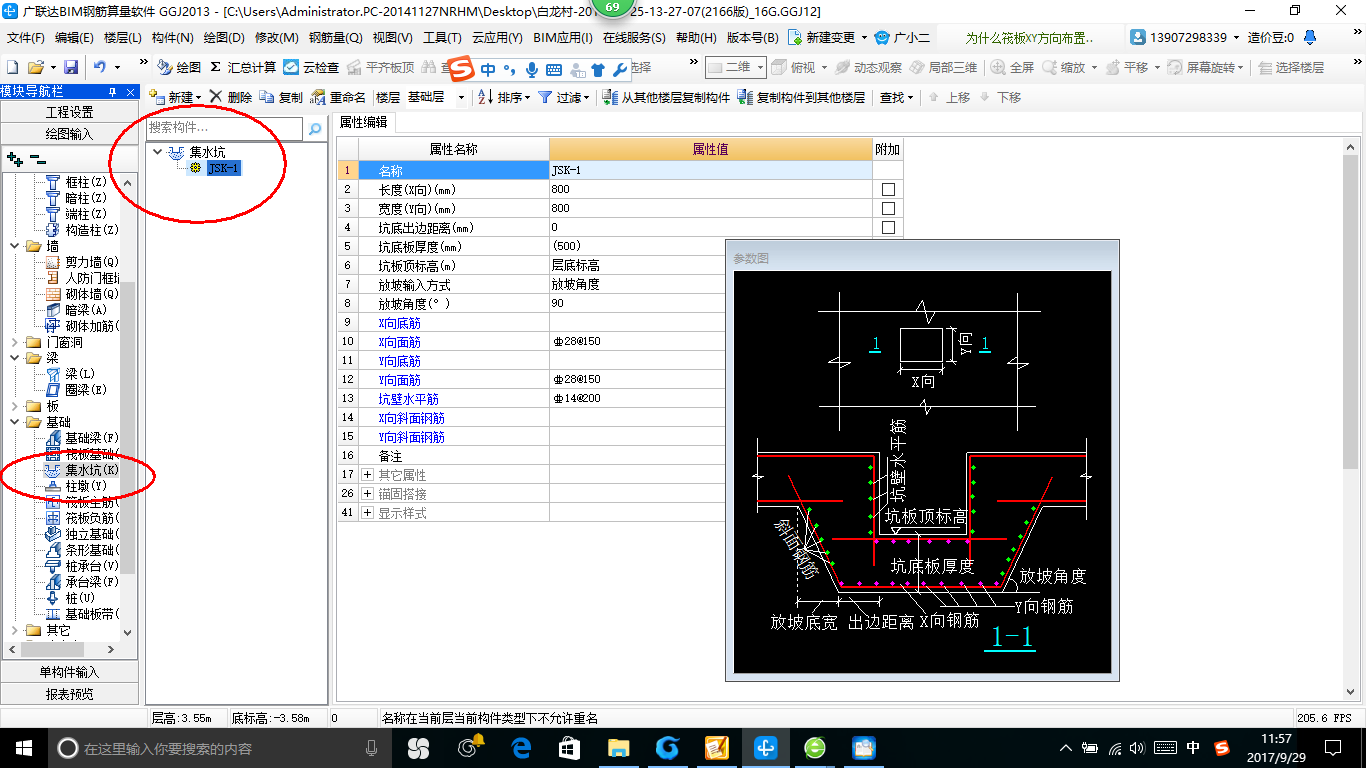Screen dimensions: 1366x768
Task: Open the 排序 sort dropdown
Action: click(x=503, y=97)
